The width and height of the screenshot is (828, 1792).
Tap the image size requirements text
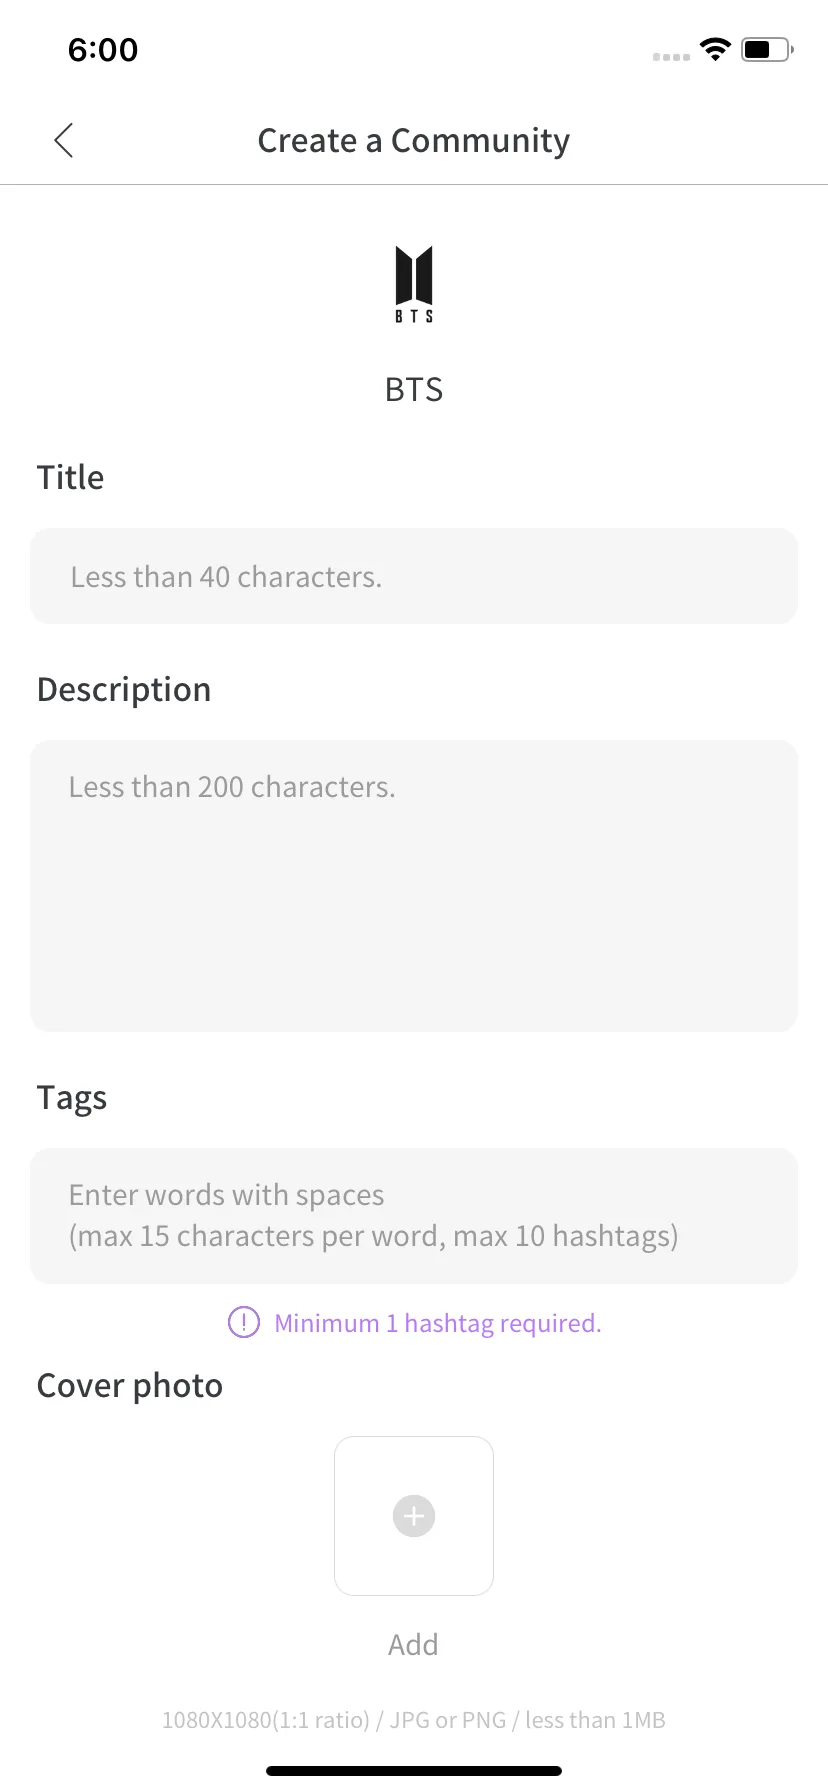tap(414, 1720)
